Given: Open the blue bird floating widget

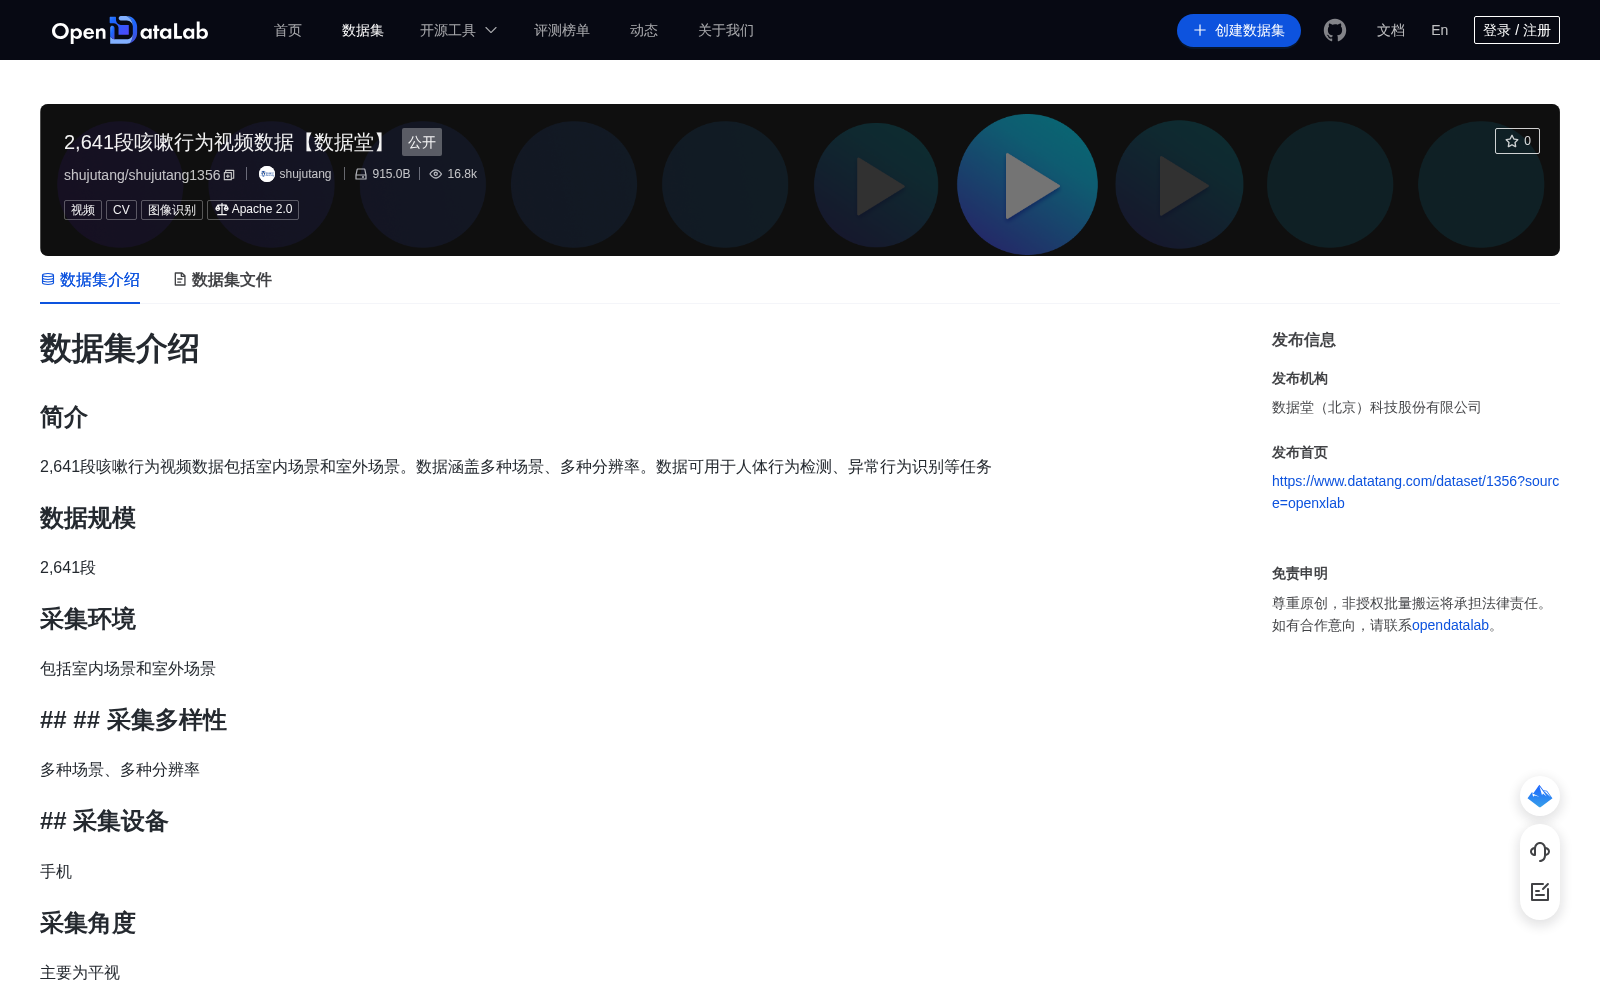Looking at the screenshot, I should (x=1540, y=796).
